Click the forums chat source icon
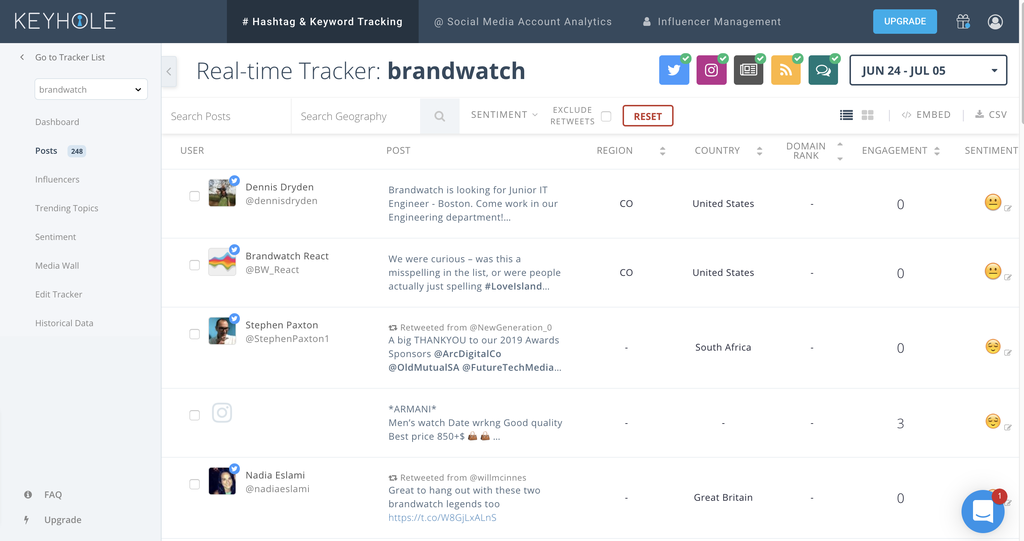This screenshot has width=1024, height=541. [823, 71]
